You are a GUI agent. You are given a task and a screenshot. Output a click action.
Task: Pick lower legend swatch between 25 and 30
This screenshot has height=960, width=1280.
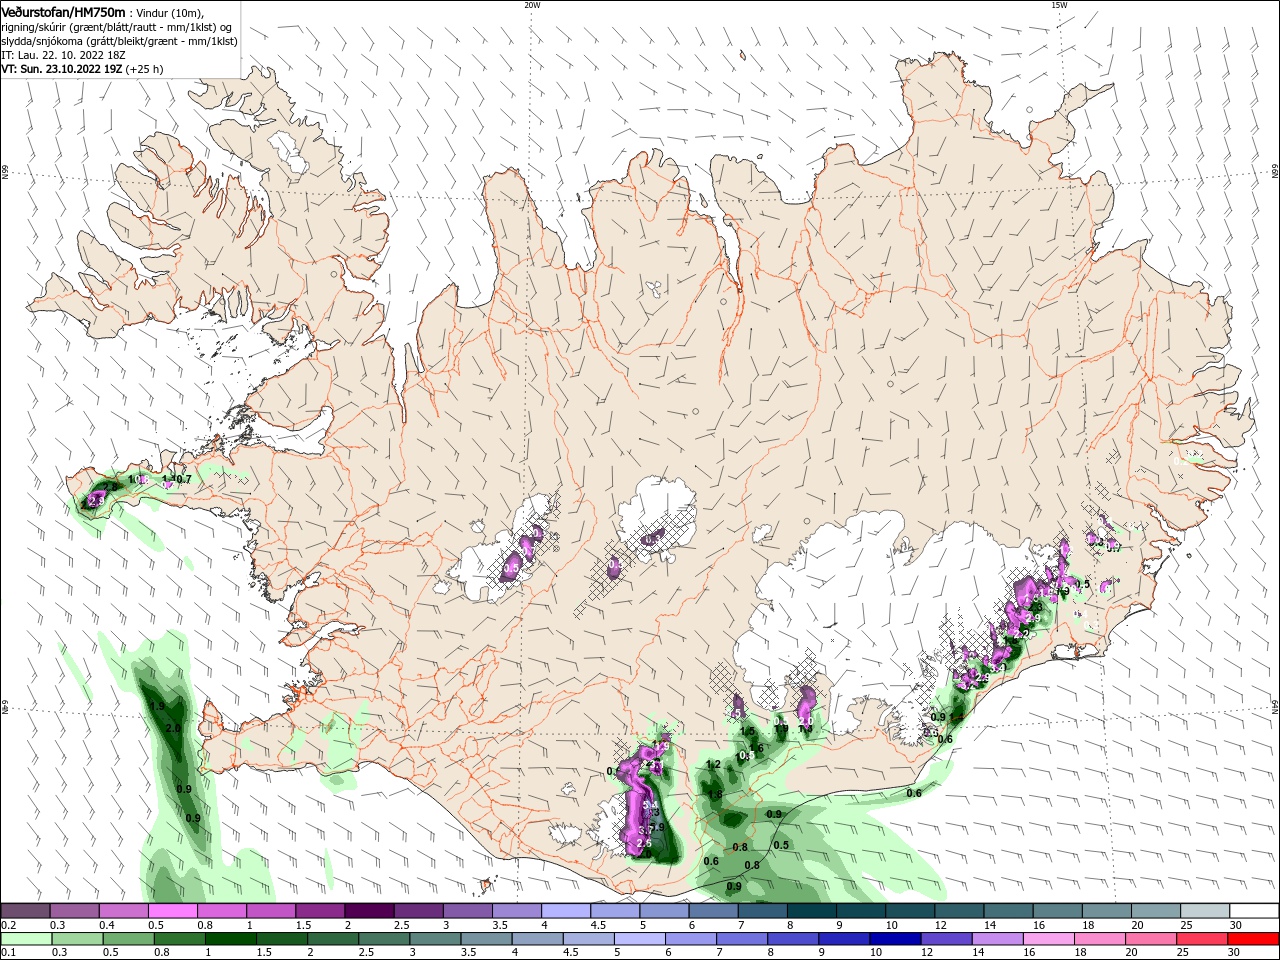coord(1201,939)
